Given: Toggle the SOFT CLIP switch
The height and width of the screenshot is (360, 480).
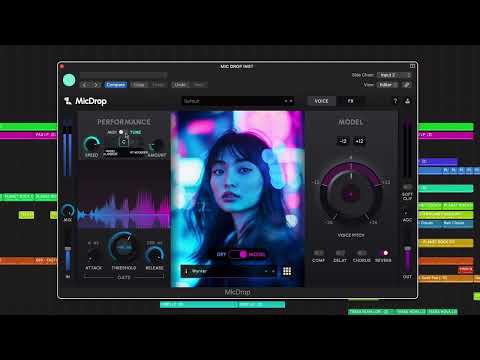Looking at the screenshot, I should [x=407, y=187].
